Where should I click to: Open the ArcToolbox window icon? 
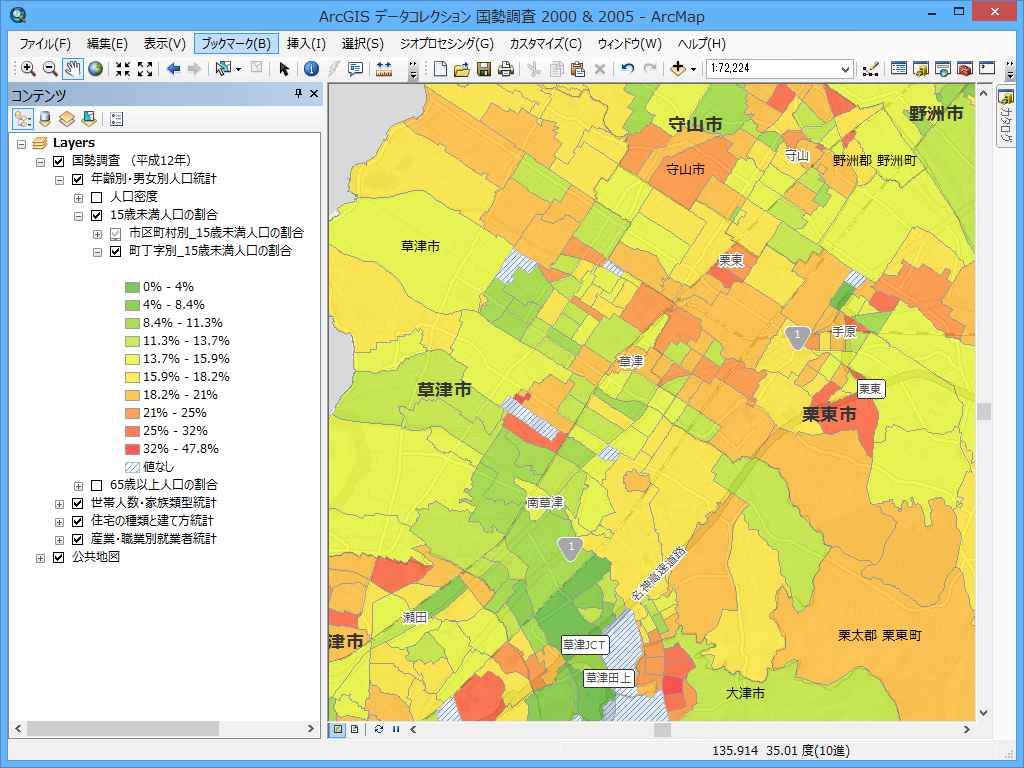coord(964,69)
